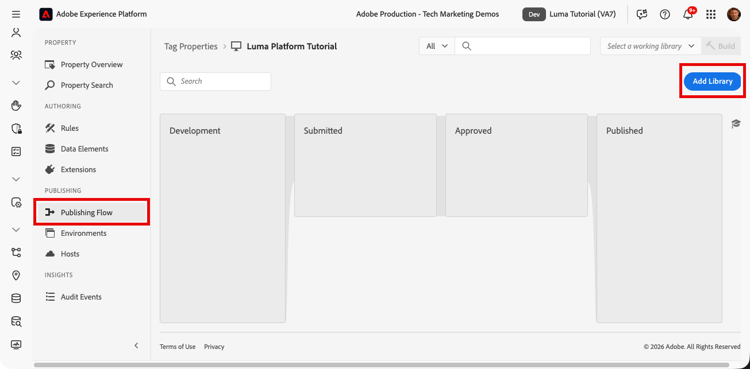The image size is (750, 369).
Task: Click the magnifier icon in the top search bar
Action: click(x=467, y=46)
